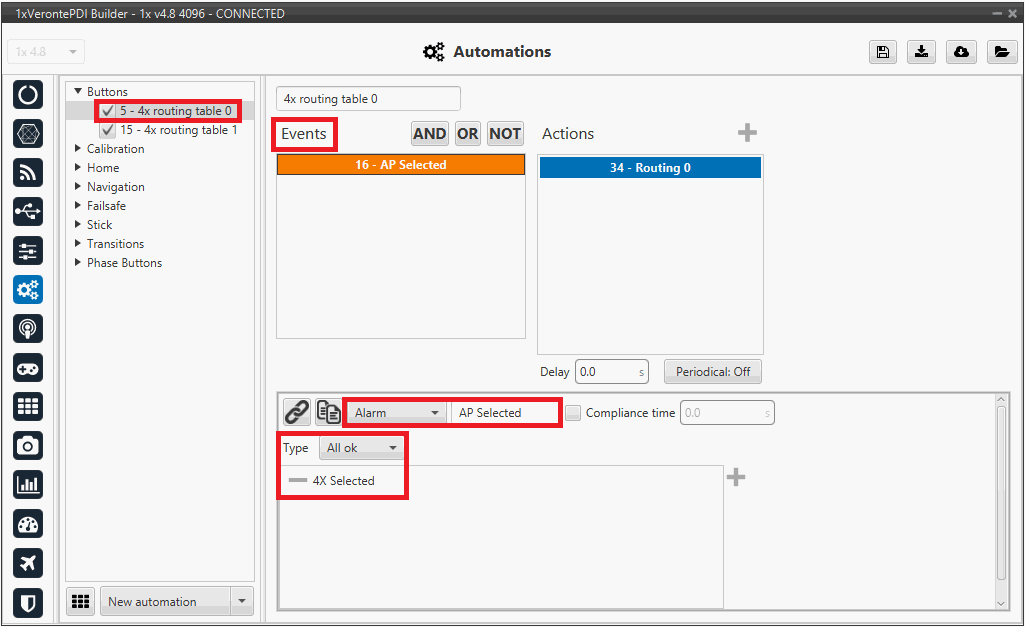The width and height of the screenshot is (1025, 627).
Task: Click the chain link icon in event panel
Action: (x=297, y=412)
